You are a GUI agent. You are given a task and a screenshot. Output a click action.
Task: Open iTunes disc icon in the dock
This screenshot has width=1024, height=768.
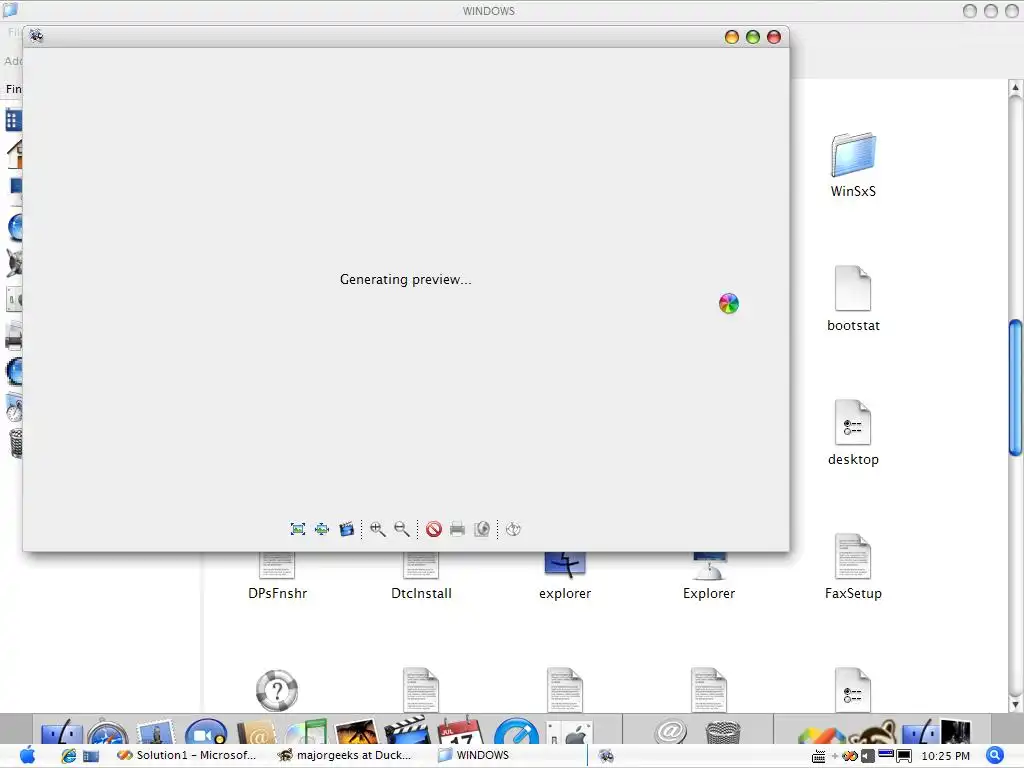(305, 731)
